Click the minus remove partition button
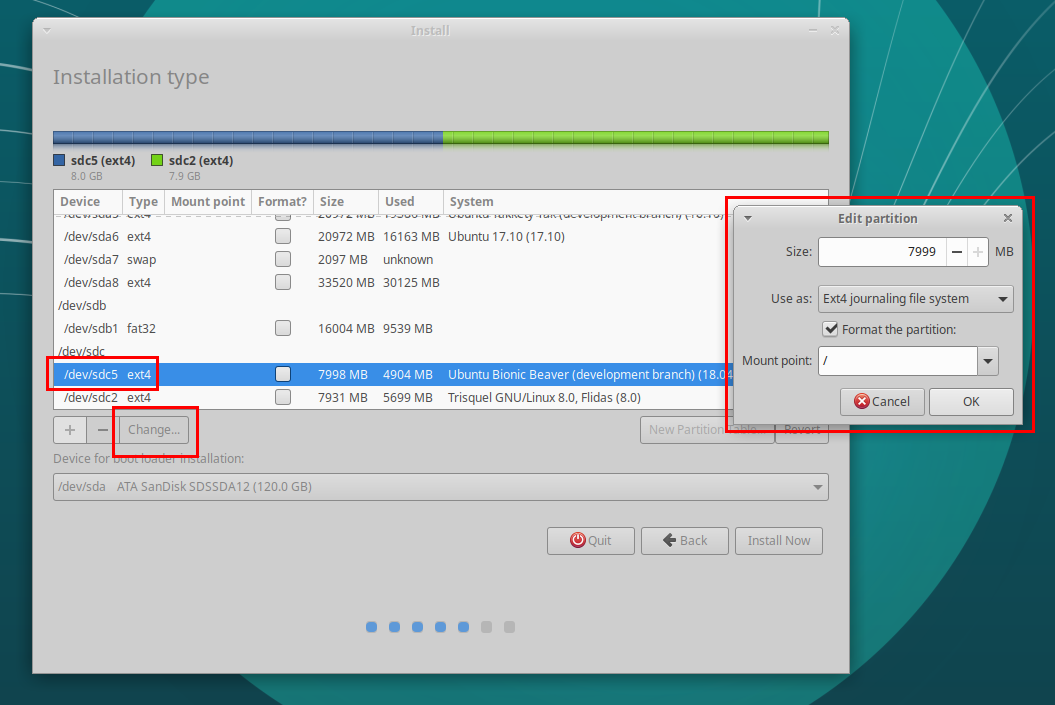The width and height of the screenshot is (1055, 705). coord(103,430)
